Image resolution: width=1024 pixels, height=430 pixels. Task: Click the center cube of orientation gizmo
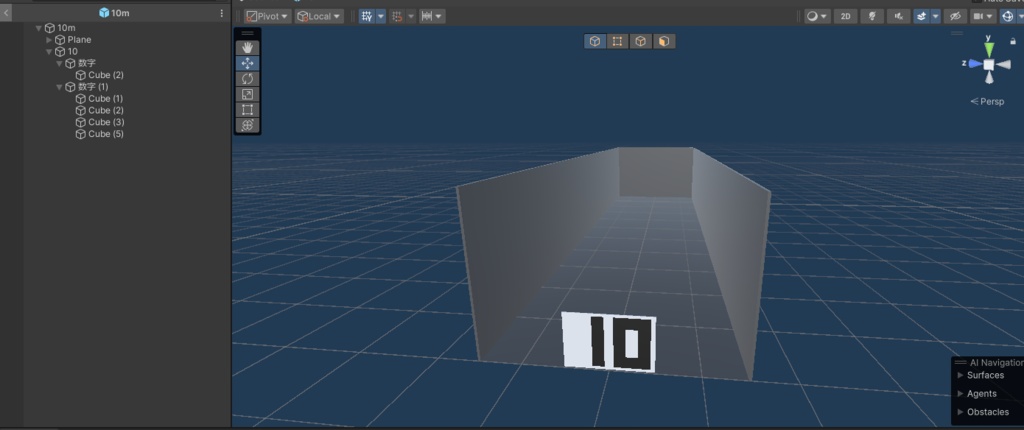tap(989, 64)
